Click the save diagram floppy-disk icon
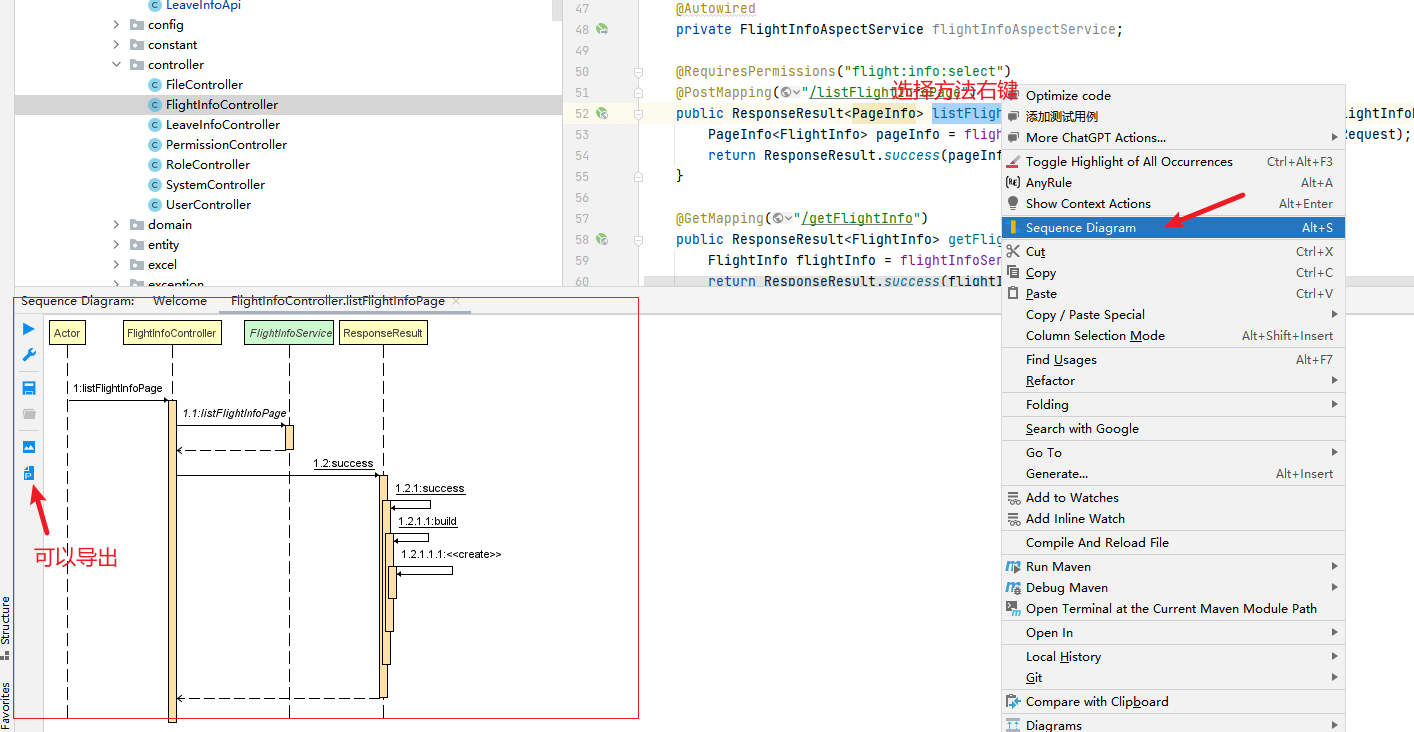1414x732 pixels. pyautogui.click(x=29, y=388)
